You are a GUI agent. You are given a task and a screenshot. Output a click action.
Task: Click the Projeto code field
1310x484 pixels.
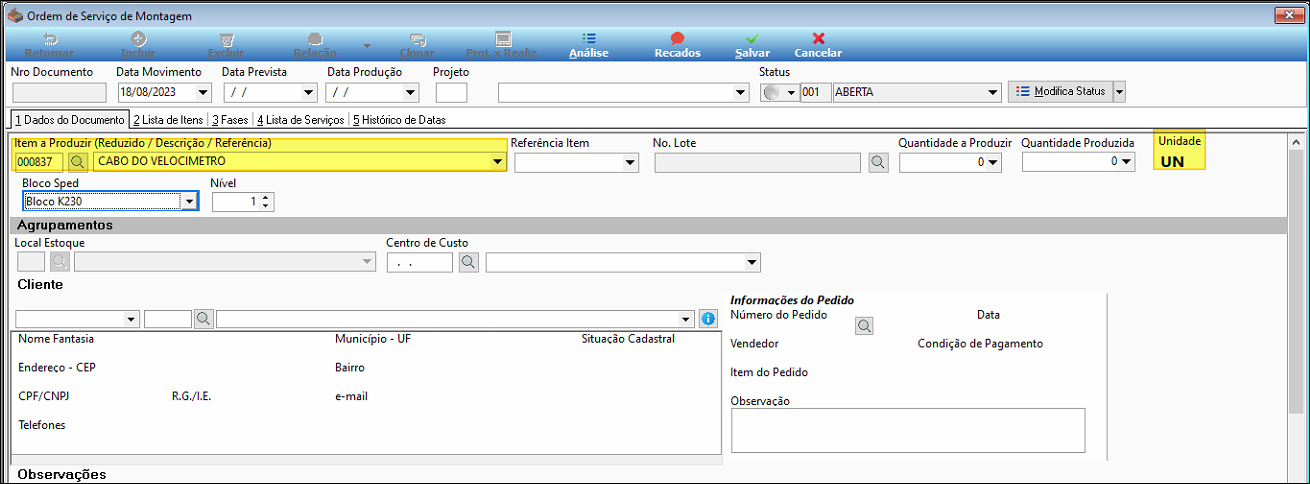point(452,92)
